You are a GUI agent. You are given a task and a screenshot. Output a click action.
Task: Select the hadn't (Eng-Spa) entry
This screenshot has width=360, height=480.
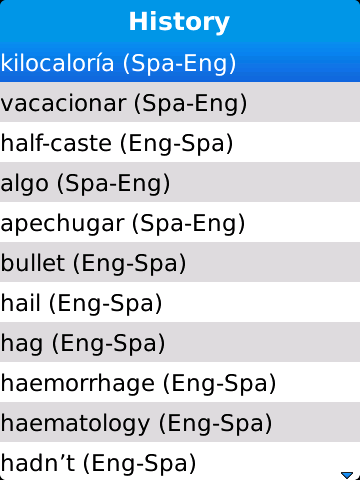point(180,461)
